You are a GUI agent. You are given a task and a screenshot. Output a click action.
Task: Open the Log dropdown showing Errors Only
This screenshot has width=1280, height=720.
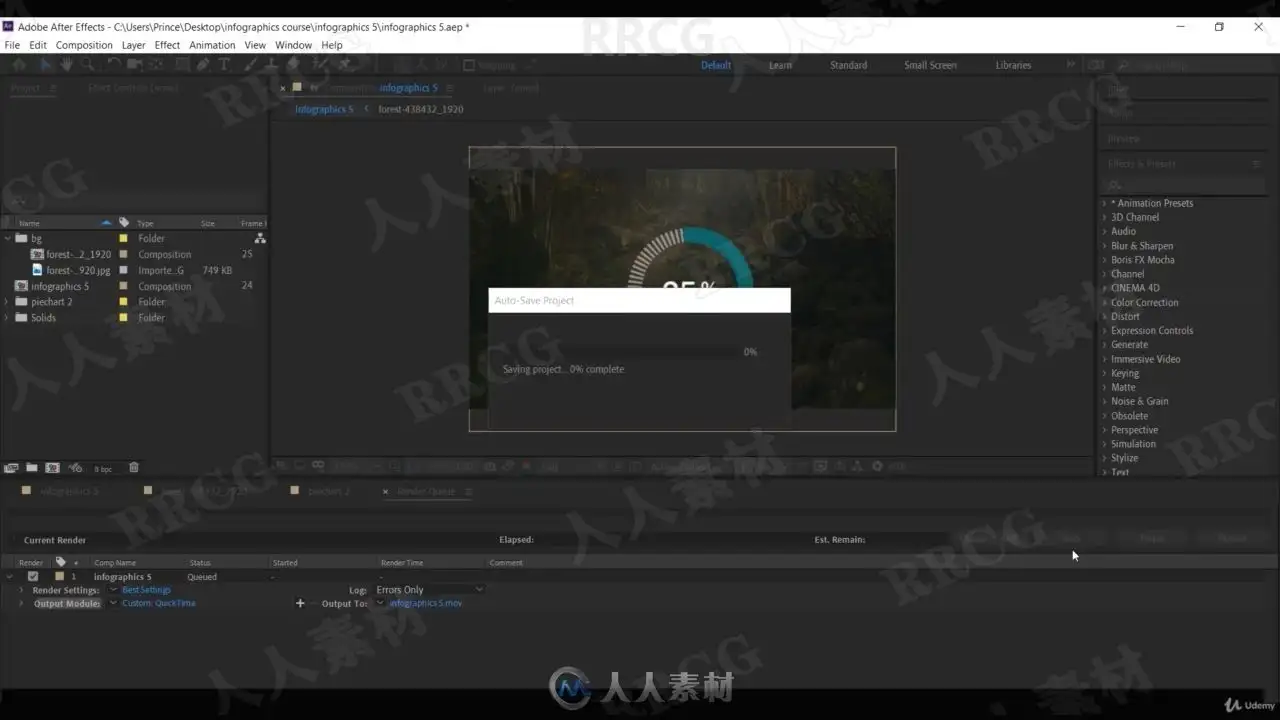coord(430,590)
